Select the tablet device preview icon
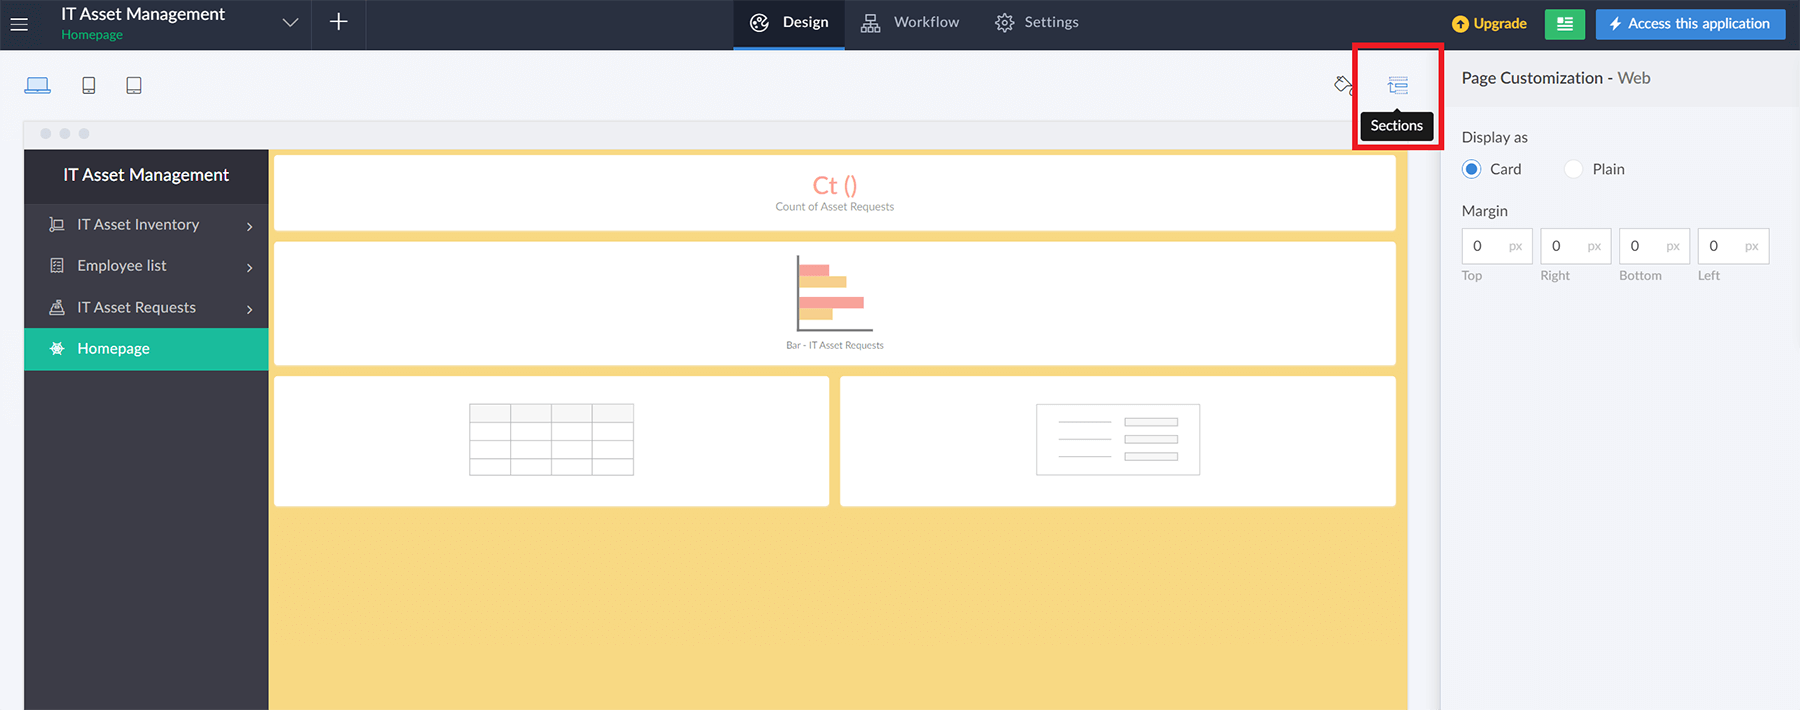The height and width of the screenshot is (710, 1800). [x=134, y=86]
